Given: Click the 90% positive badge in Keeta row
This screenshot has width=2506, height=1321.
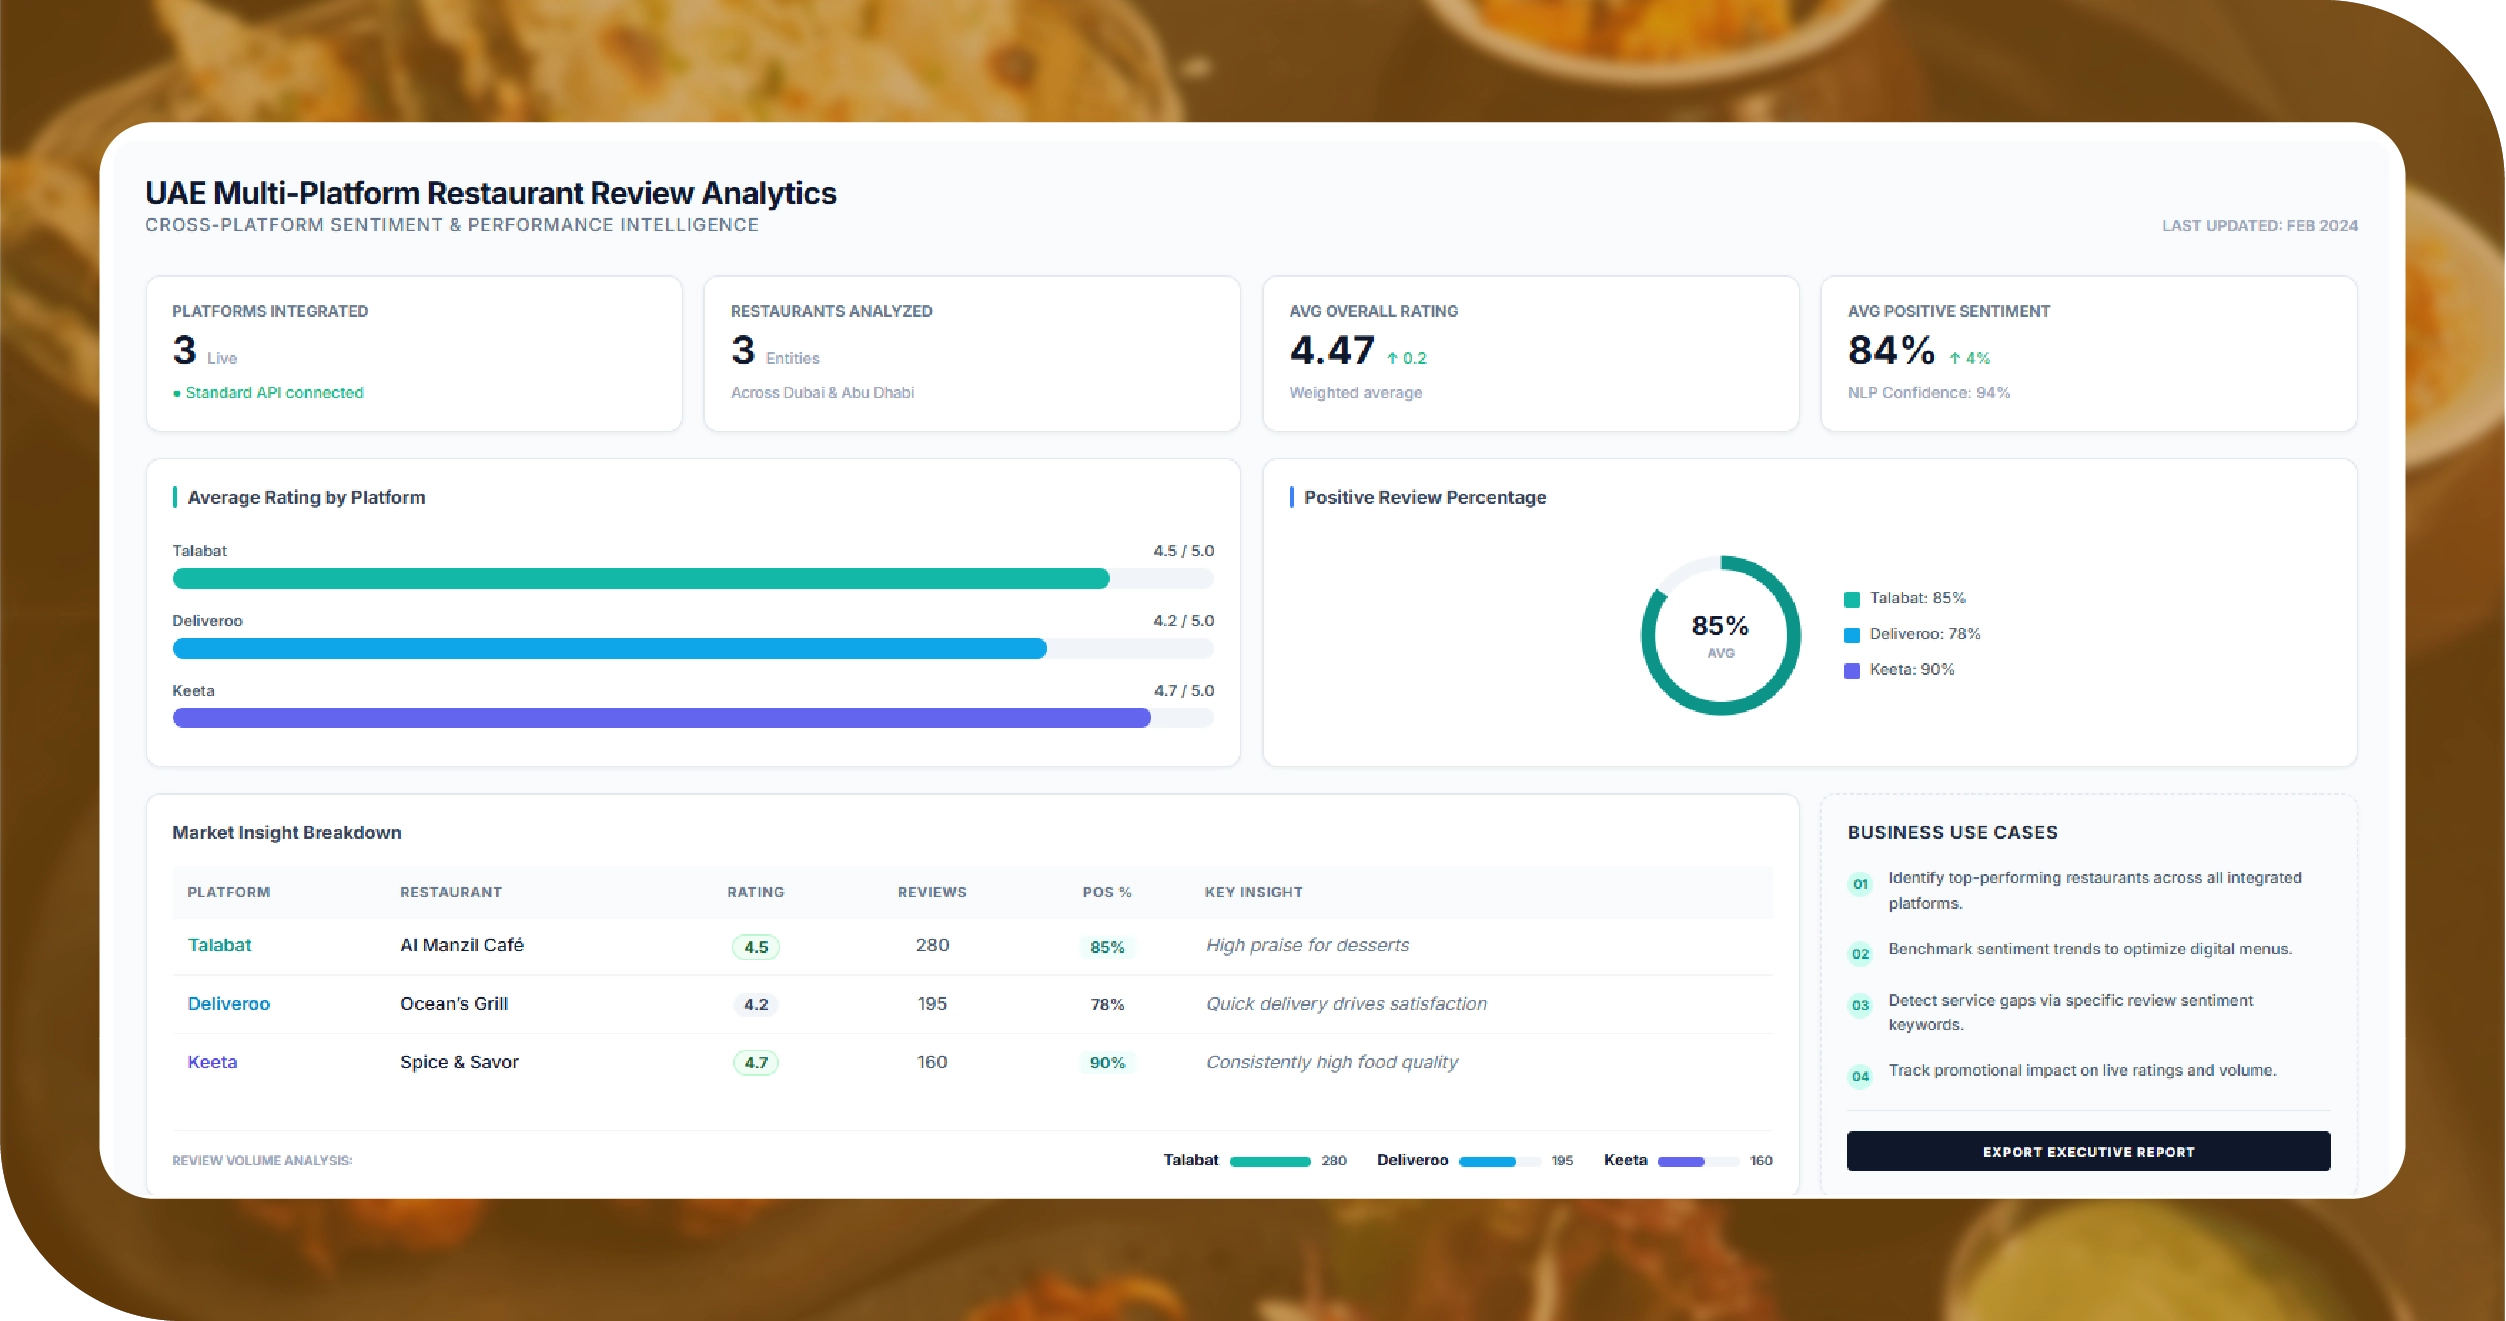Looking at the screenshot, I should click(1107, 1063).
